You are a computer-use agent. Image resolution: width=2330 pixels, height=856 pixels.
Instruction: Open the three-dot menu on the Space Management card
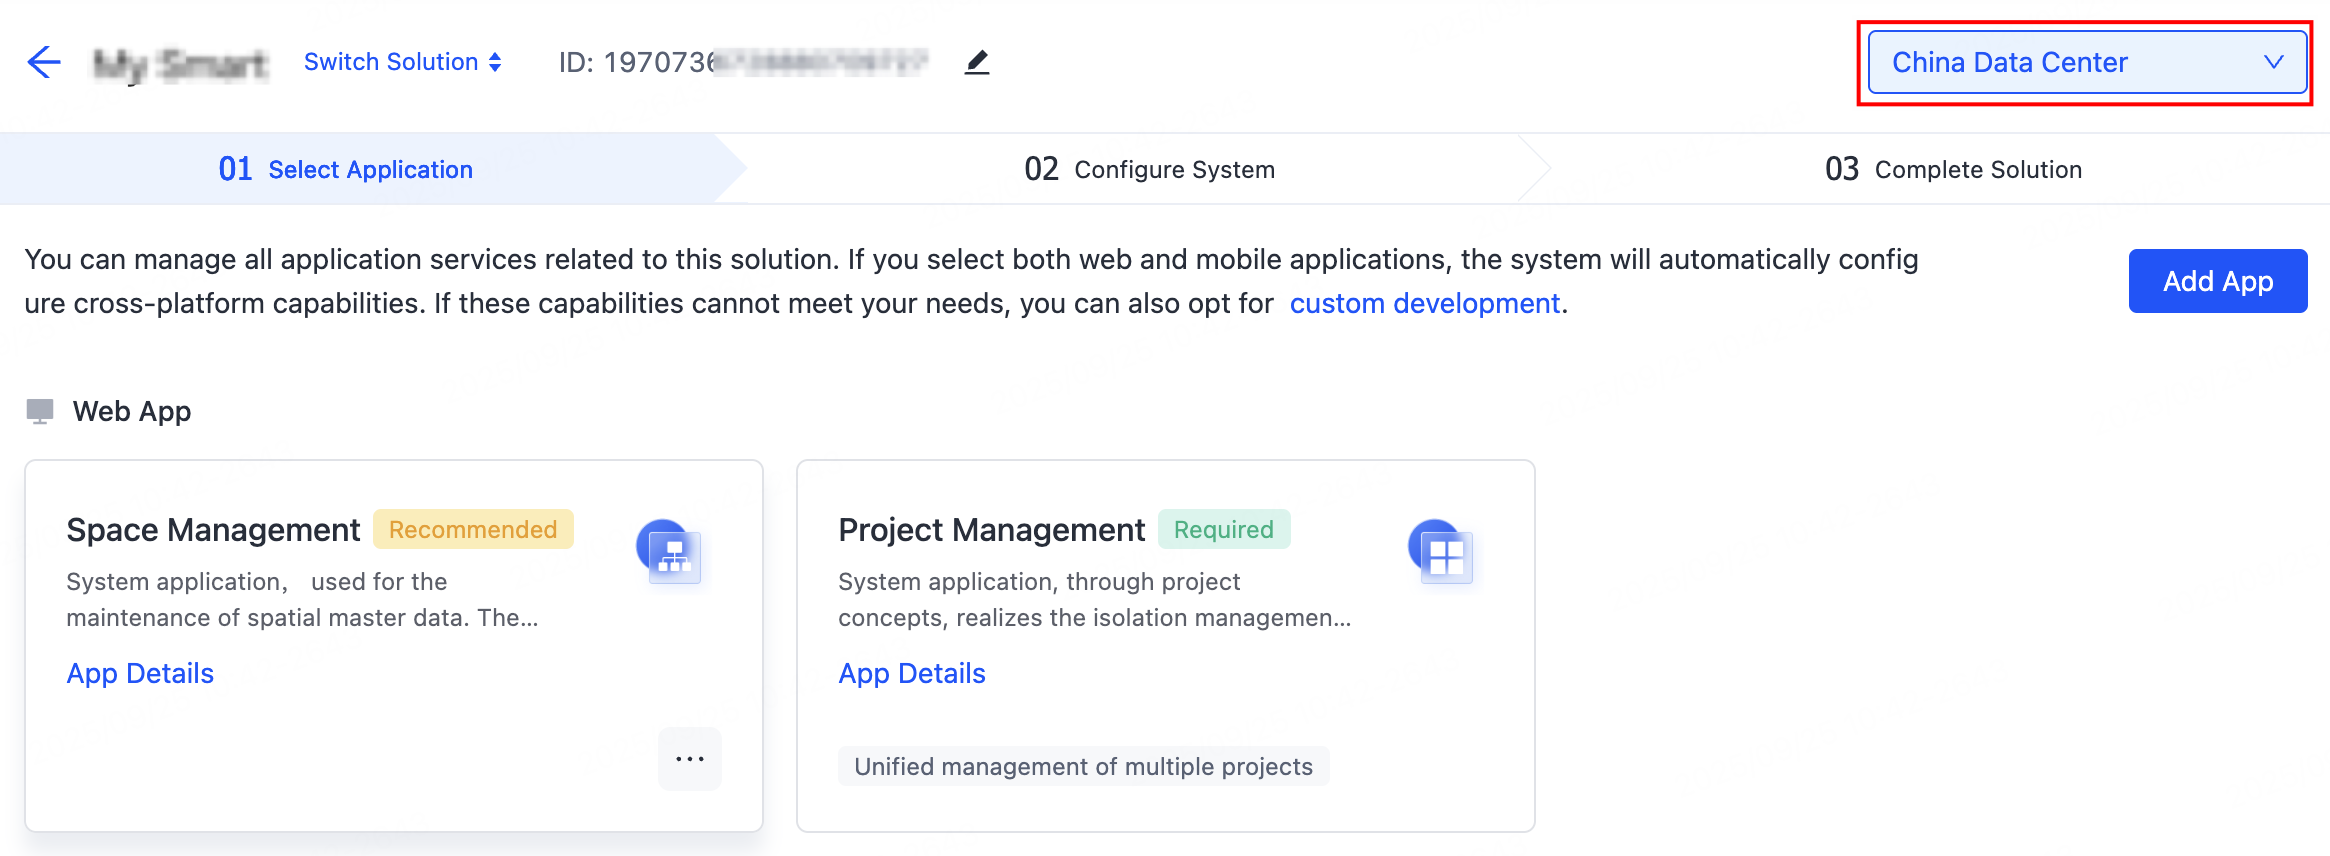click(690, 759)
